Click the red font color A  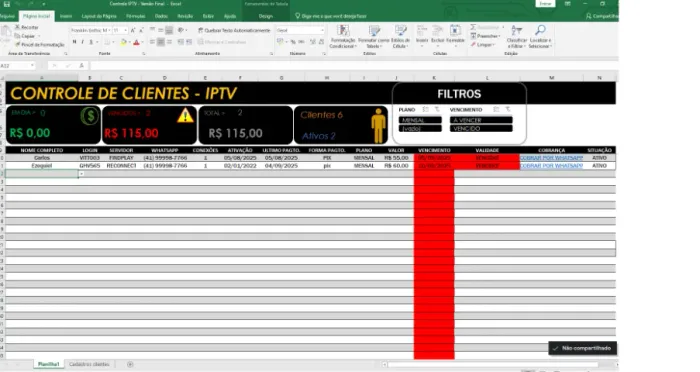tap(137, 42)
